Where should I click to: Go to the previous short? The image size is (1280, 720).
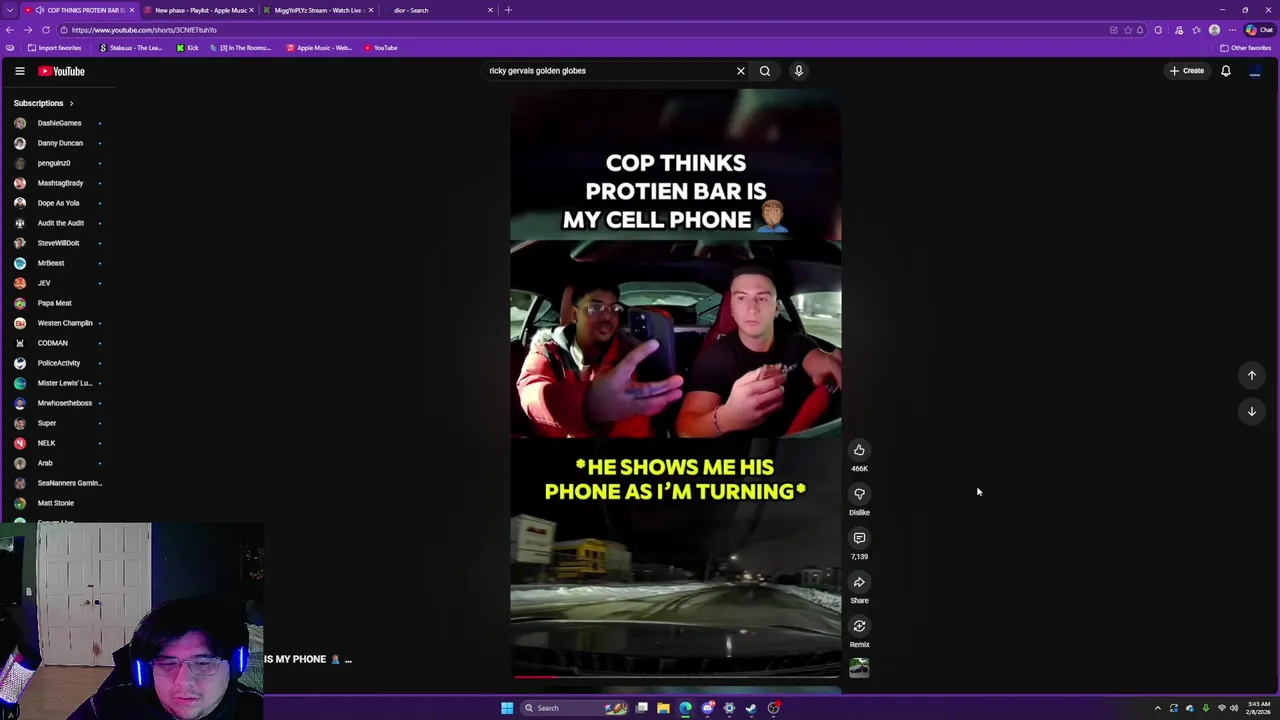click(1251, 375)
